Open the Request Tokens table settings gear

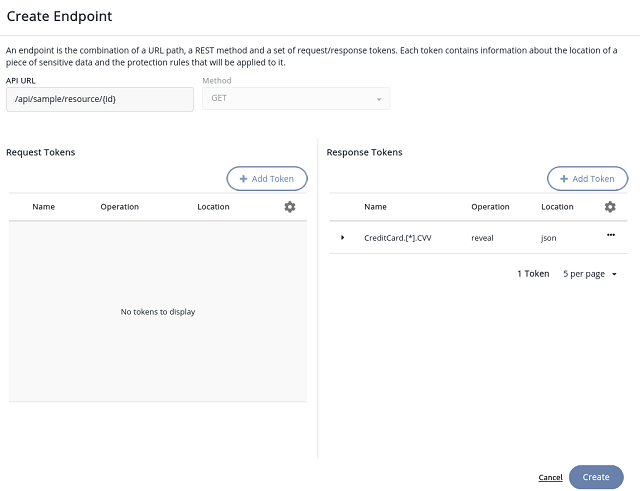[x=290, y=207]
